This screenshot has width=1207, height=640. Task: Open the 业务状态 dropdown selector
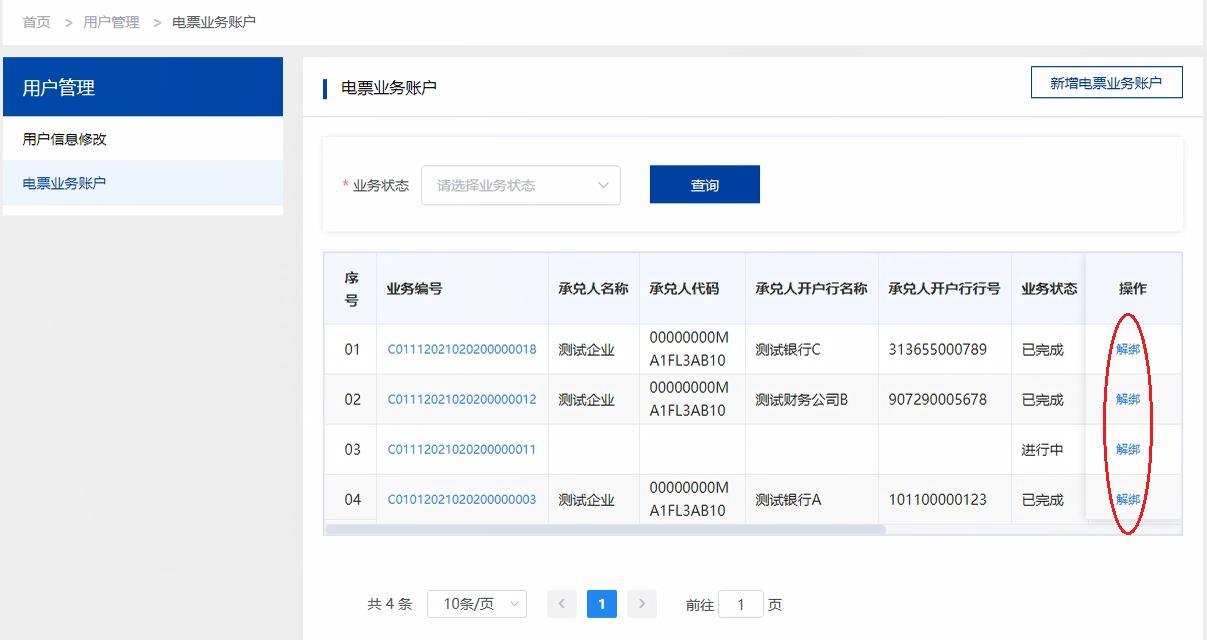(x=520, y=184)
